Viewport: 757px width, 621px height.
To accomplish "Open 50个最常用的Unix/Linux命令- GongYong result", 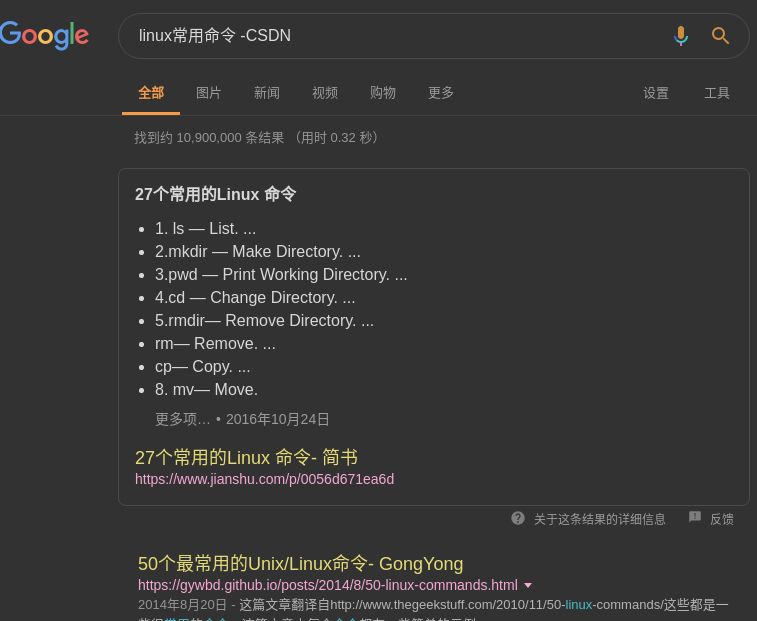I will point(300,564).
